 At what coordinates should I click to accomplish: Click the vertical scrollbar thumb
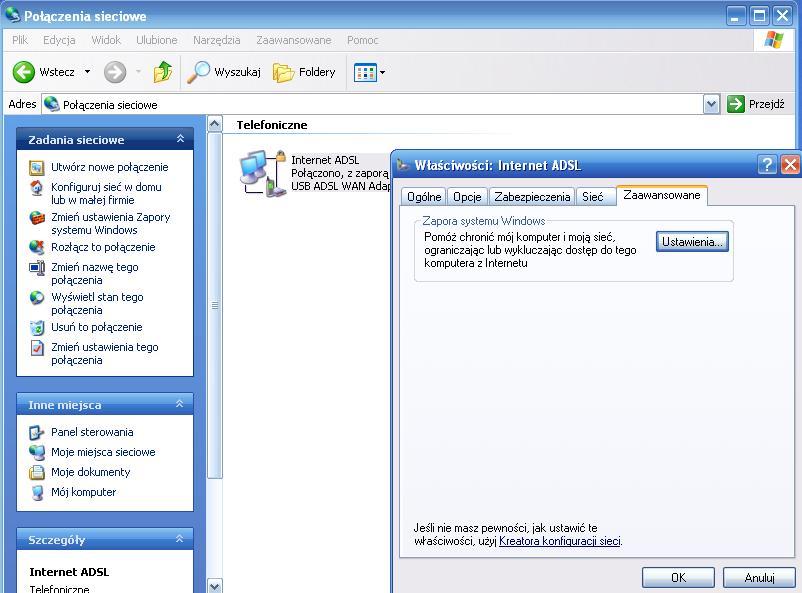(215, 305)
